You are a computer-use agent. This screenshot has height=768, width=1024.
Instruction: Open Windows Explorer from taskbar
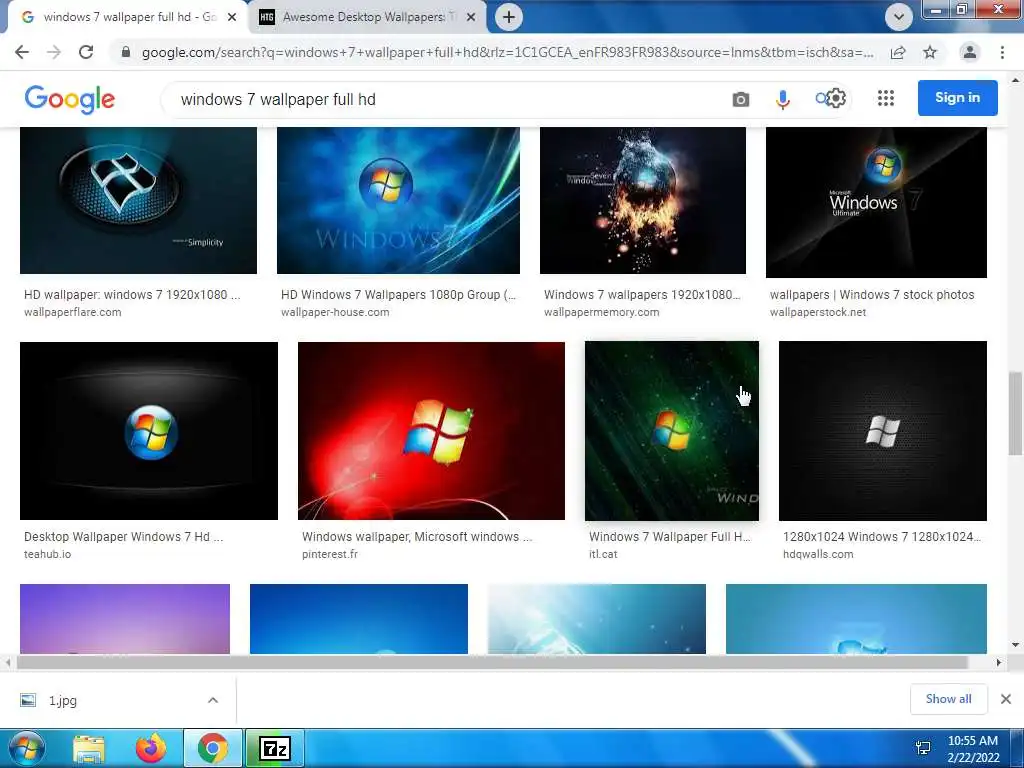[89, 748]
